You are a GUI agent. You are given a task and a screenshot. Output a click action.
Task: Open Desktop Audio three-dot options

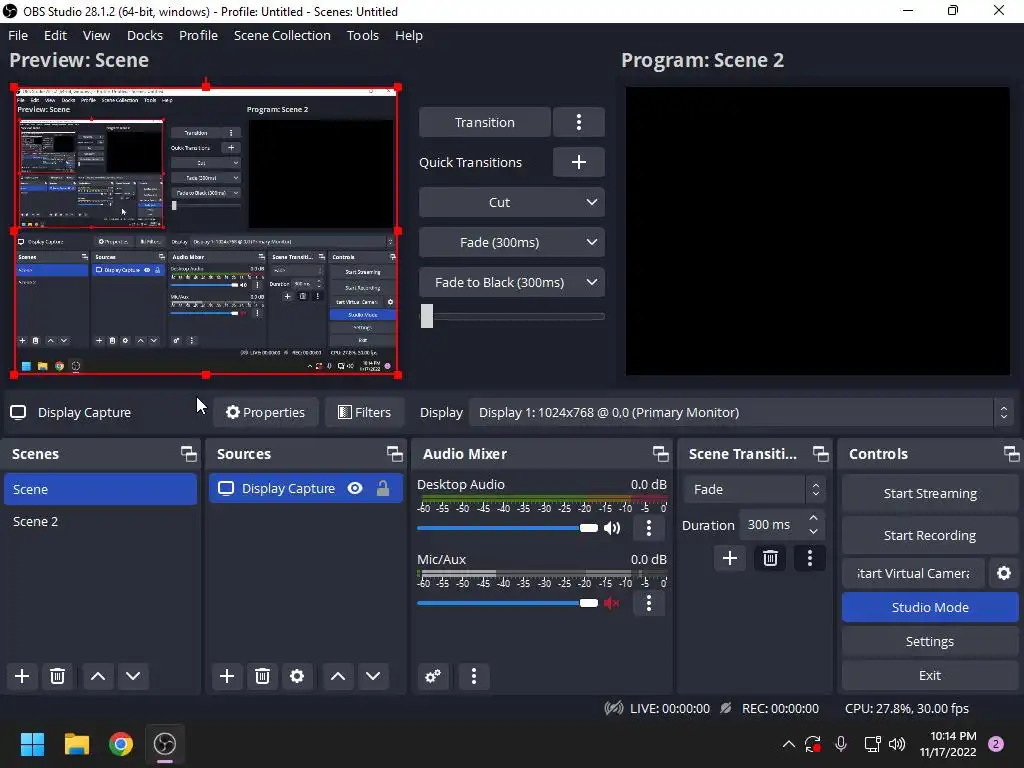click(648, 528)
